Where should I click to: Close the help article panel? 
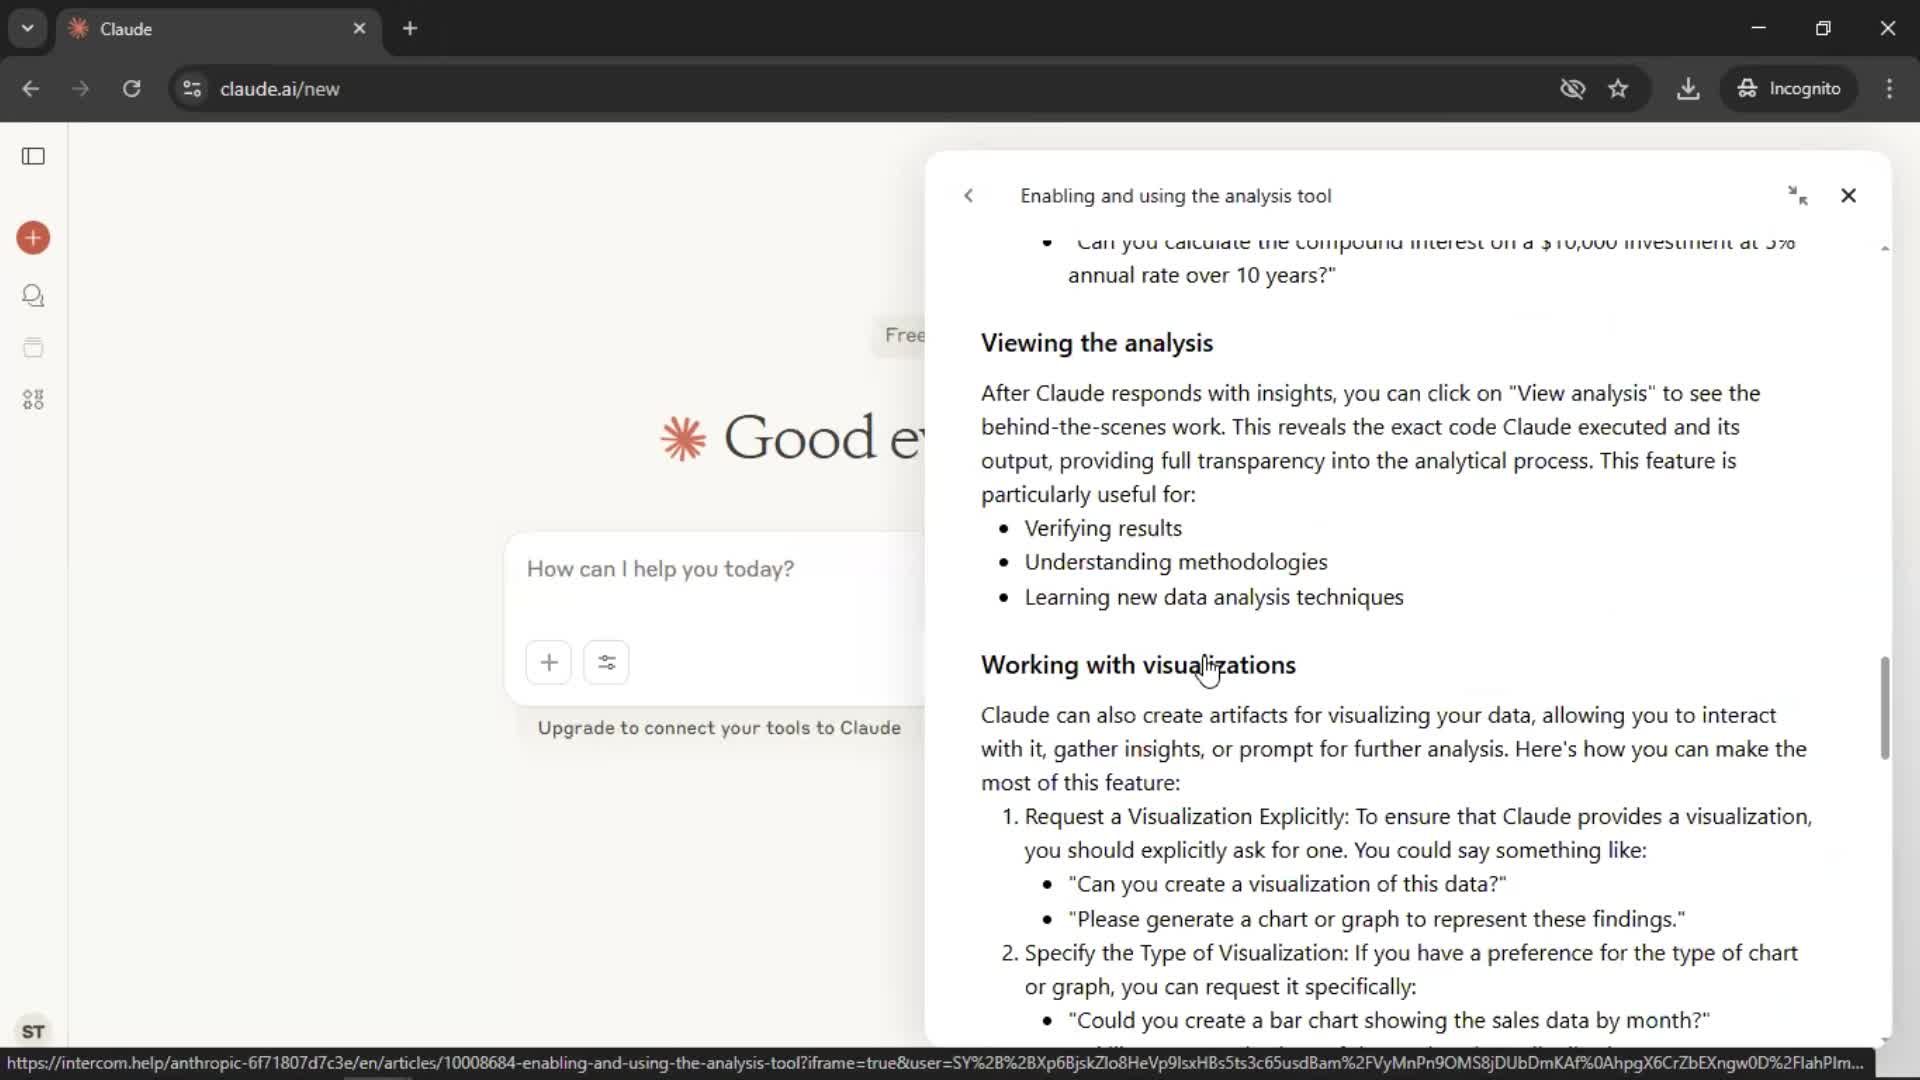(1848, 196)
